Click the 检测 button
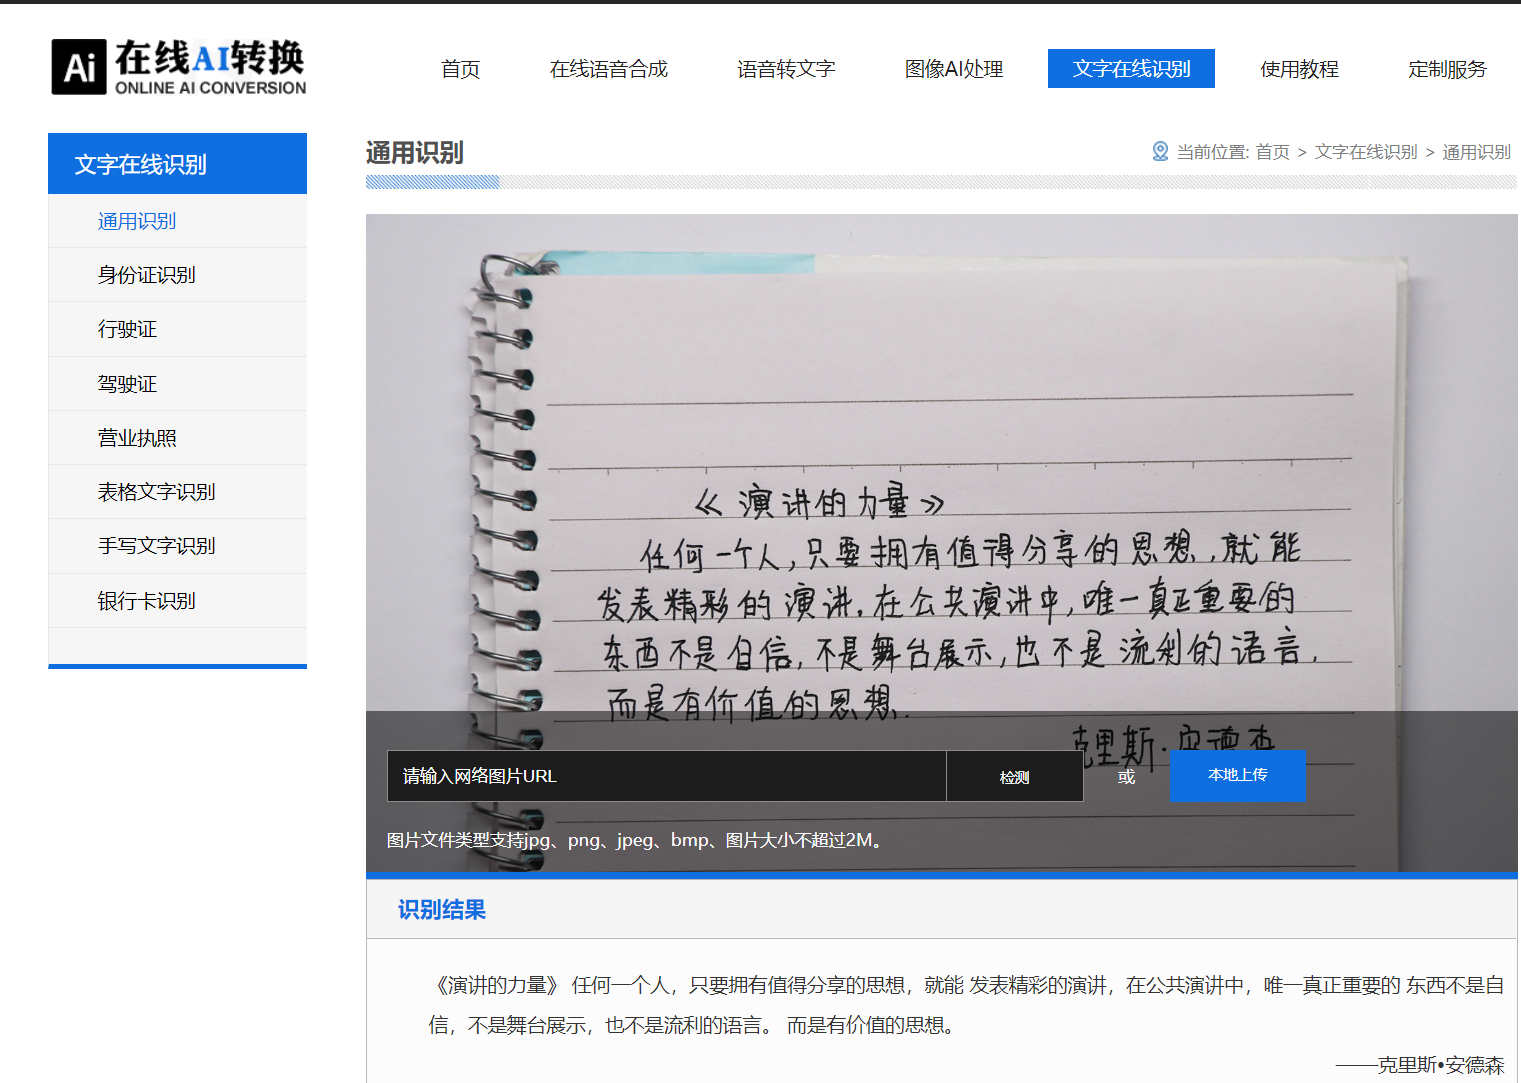The image size is (1521, 1083). tap(1014, 776)
